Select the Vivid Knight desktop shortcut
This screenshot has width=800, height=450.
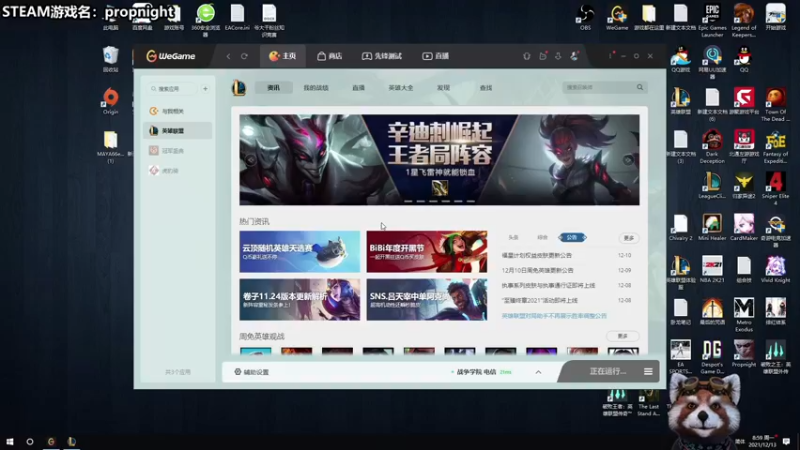click(776, 269)
